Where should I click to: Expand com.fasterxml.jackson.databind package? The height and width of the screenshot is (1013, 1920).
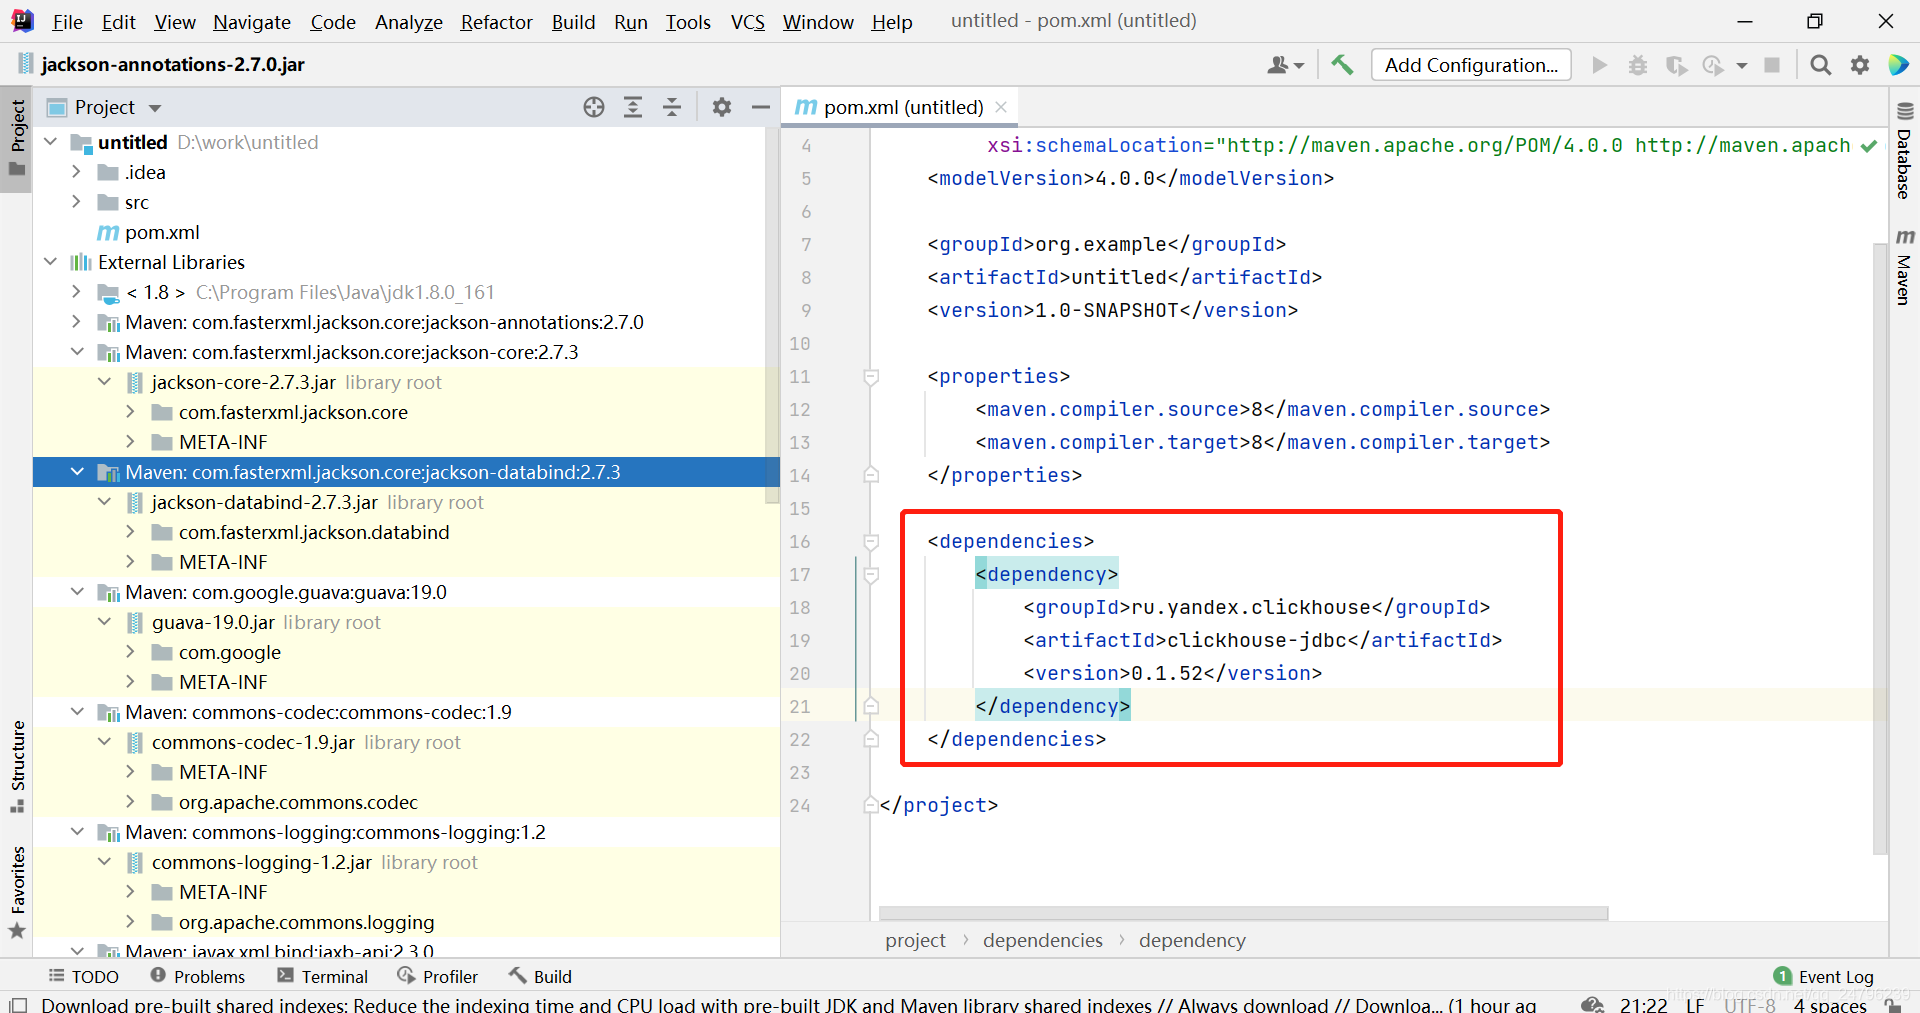(x=131, y=532)
